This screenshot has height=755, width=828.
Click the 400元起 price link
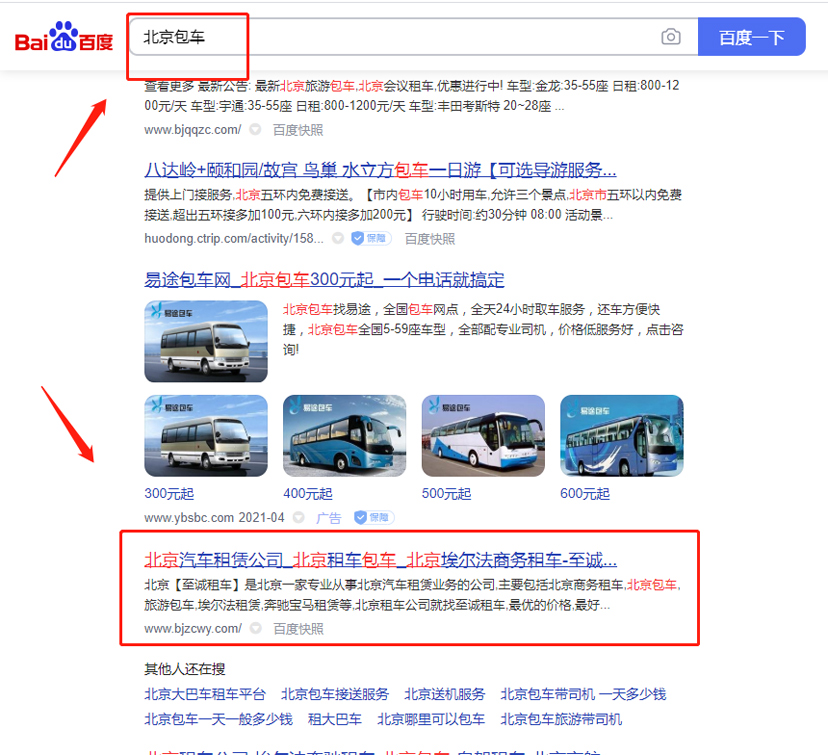coord(308,494)
